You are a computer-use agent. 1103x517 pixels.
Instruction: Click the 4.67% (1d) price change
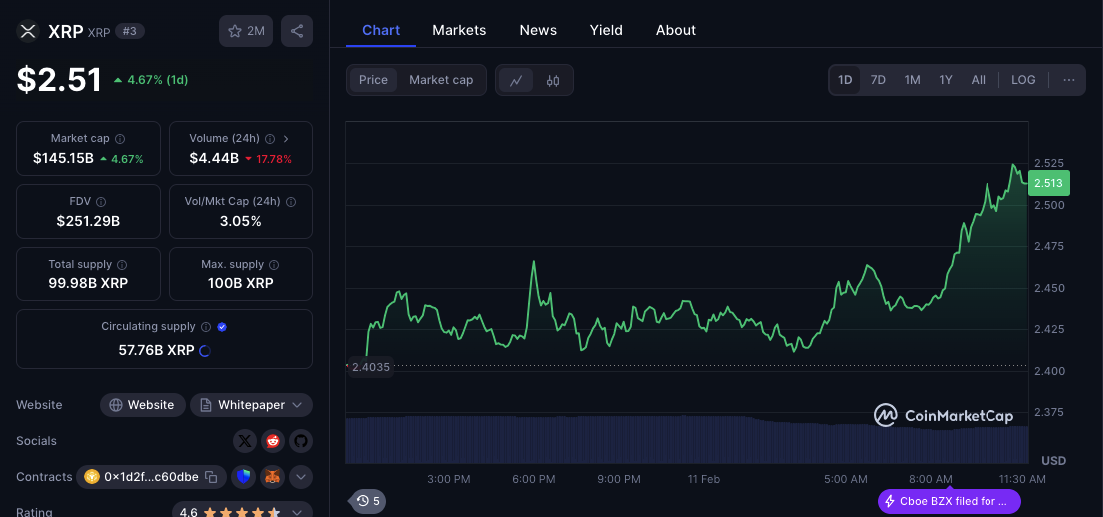(151, 80)
